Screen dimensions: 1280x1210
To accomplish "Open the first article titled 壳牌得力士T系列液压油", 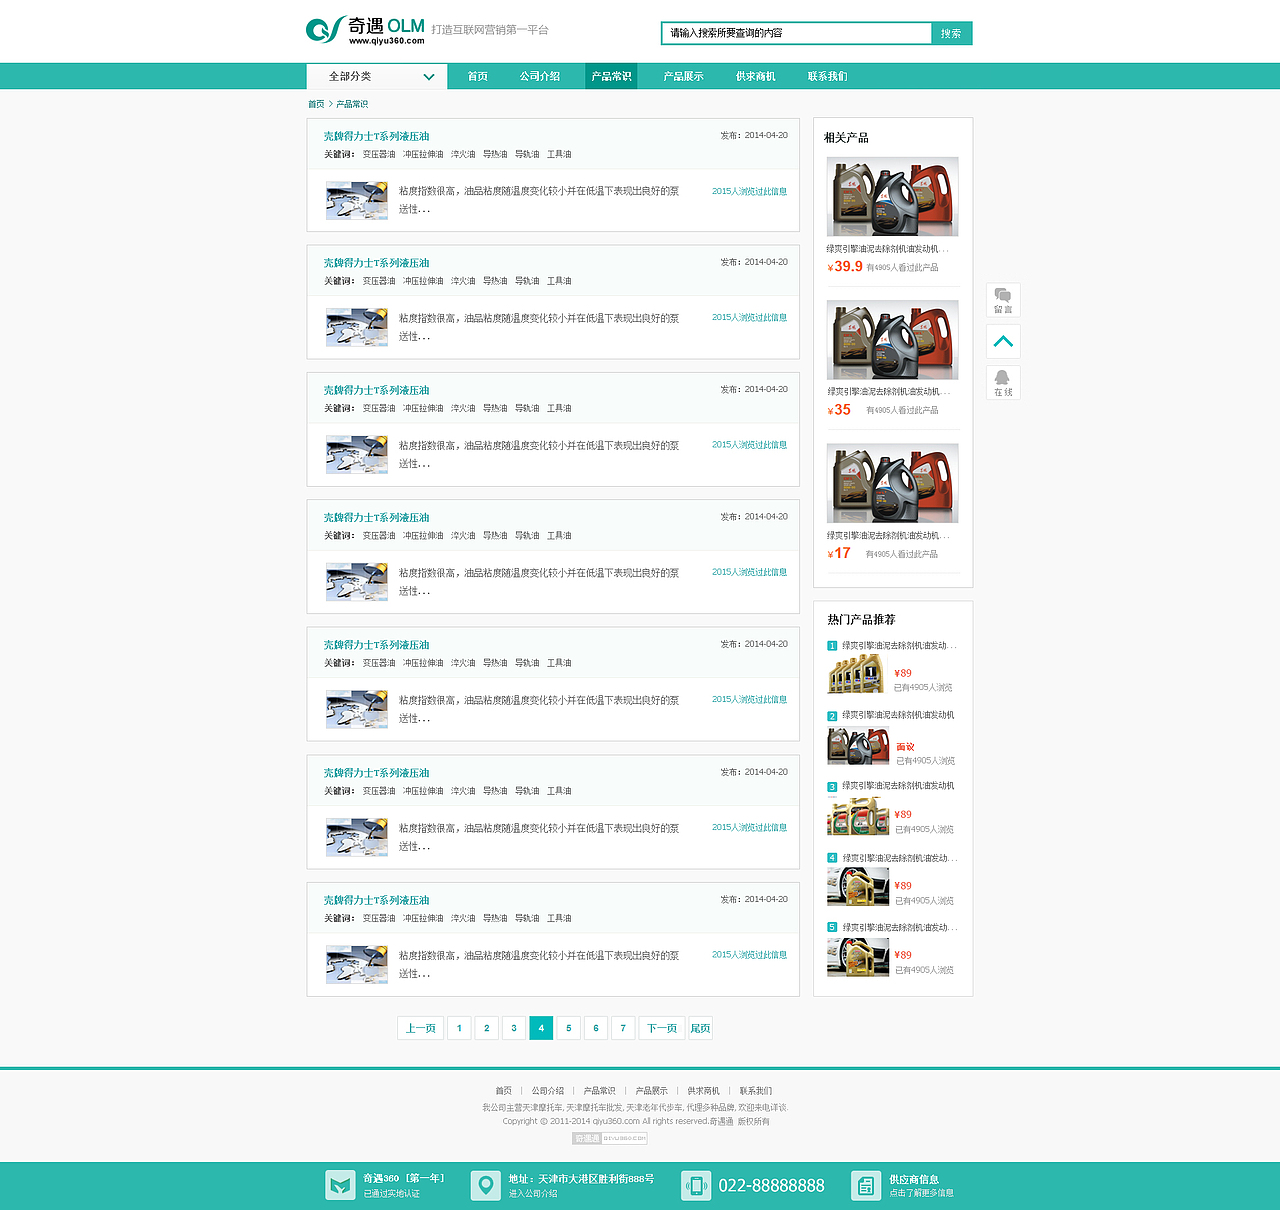I will coord(376,136).
